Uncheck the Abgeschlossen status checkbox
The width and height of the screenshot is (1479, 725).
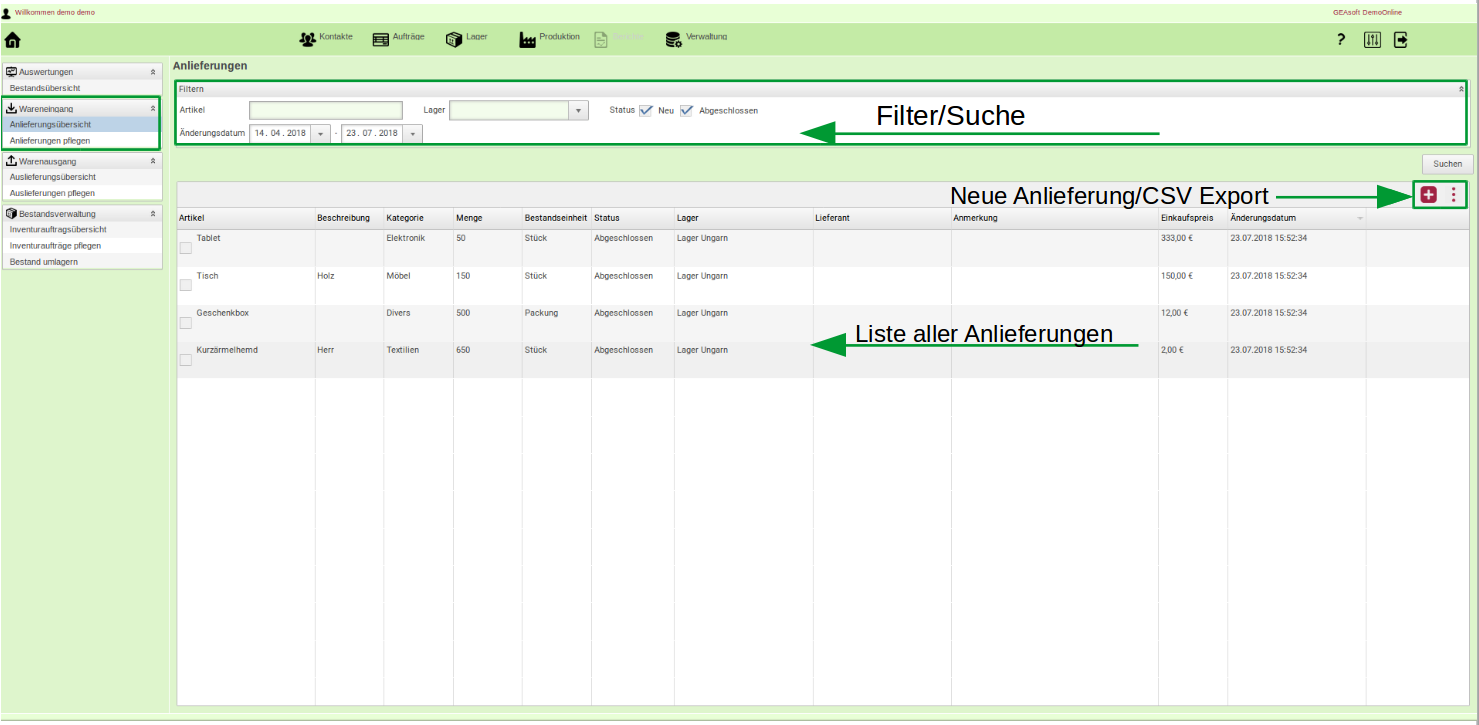[686, 110]
